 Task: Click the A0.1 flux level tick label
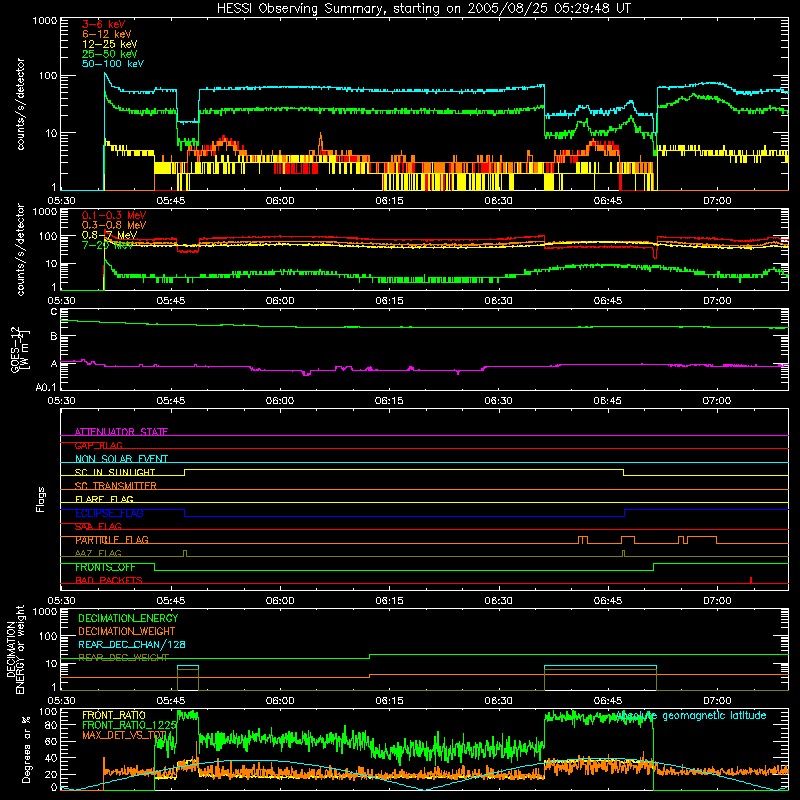[46, 388]
